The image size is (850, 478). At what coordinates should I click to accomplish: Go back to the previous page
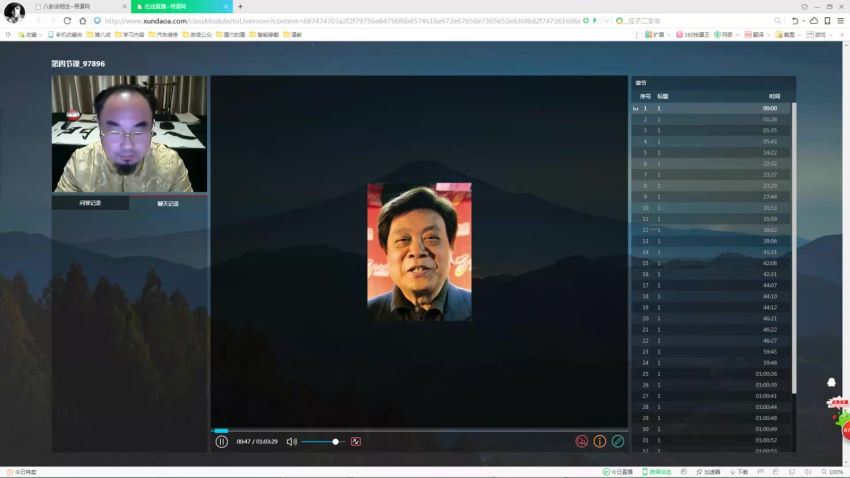38,21
